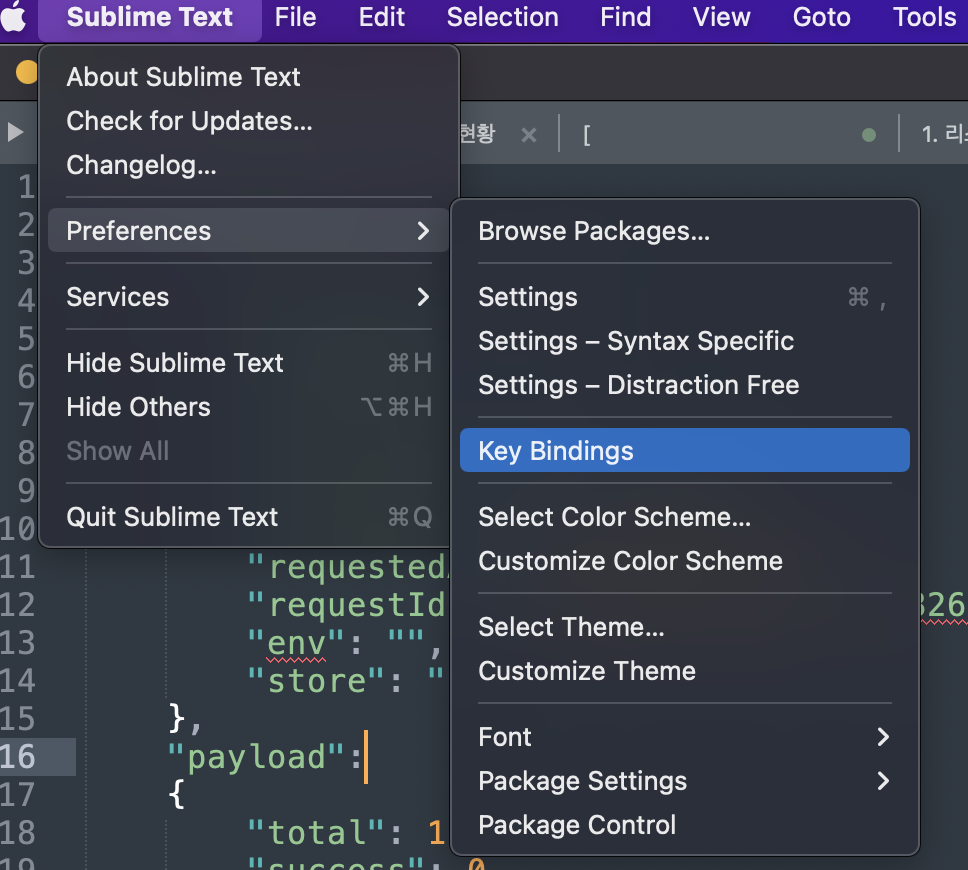
Task: Select Key Bindings
Action: [685, 450]
